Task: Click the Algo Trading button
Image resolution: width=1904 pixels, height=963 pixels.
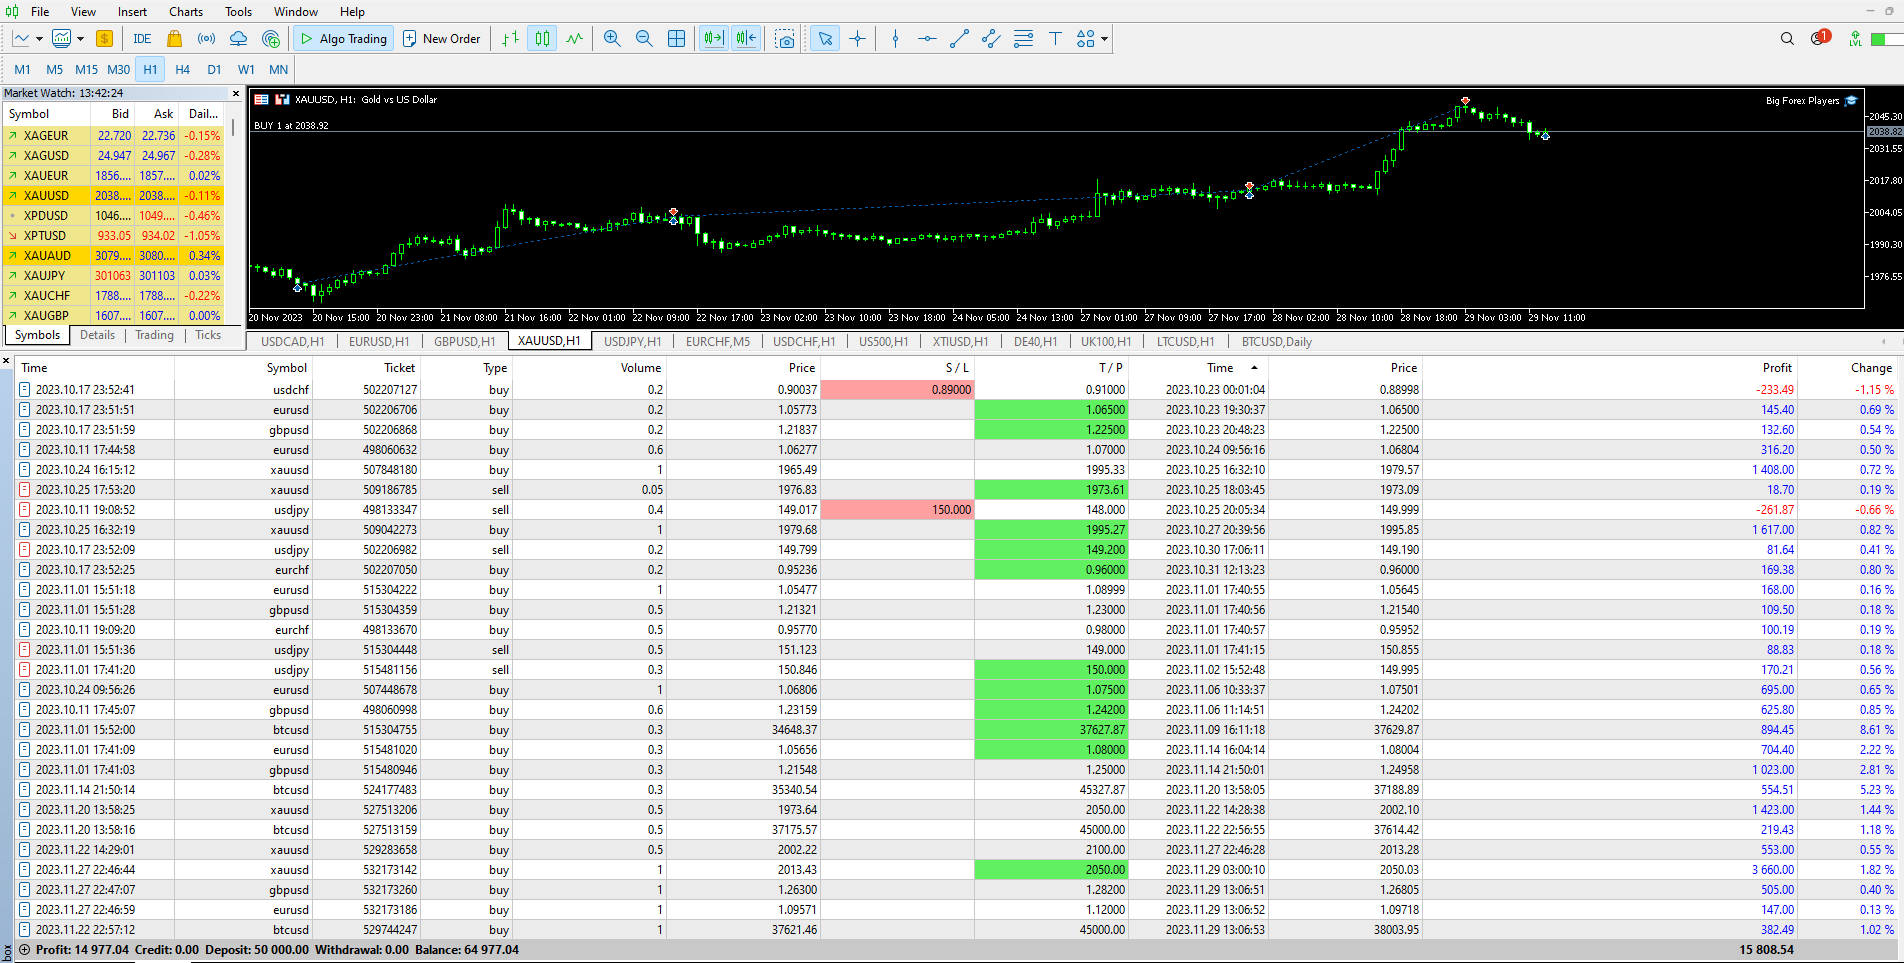Action: (344, 39)
